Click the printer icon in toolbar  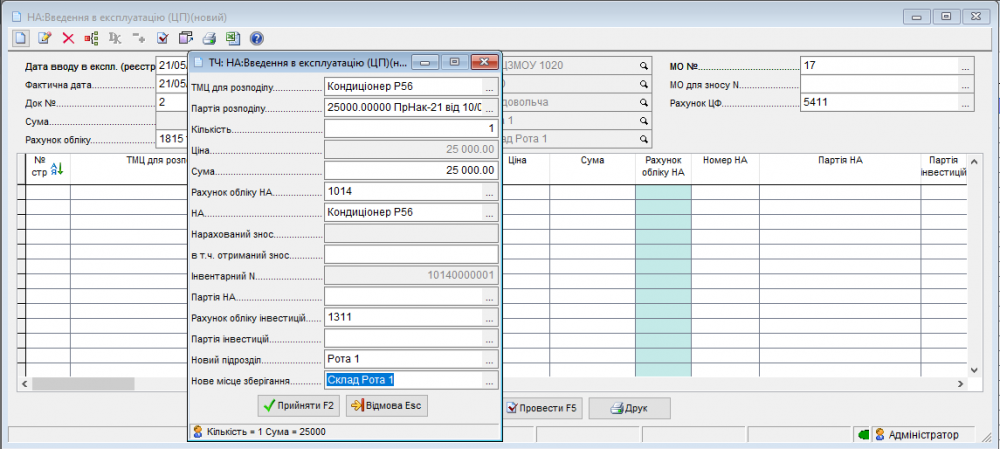tap(210, 38)
